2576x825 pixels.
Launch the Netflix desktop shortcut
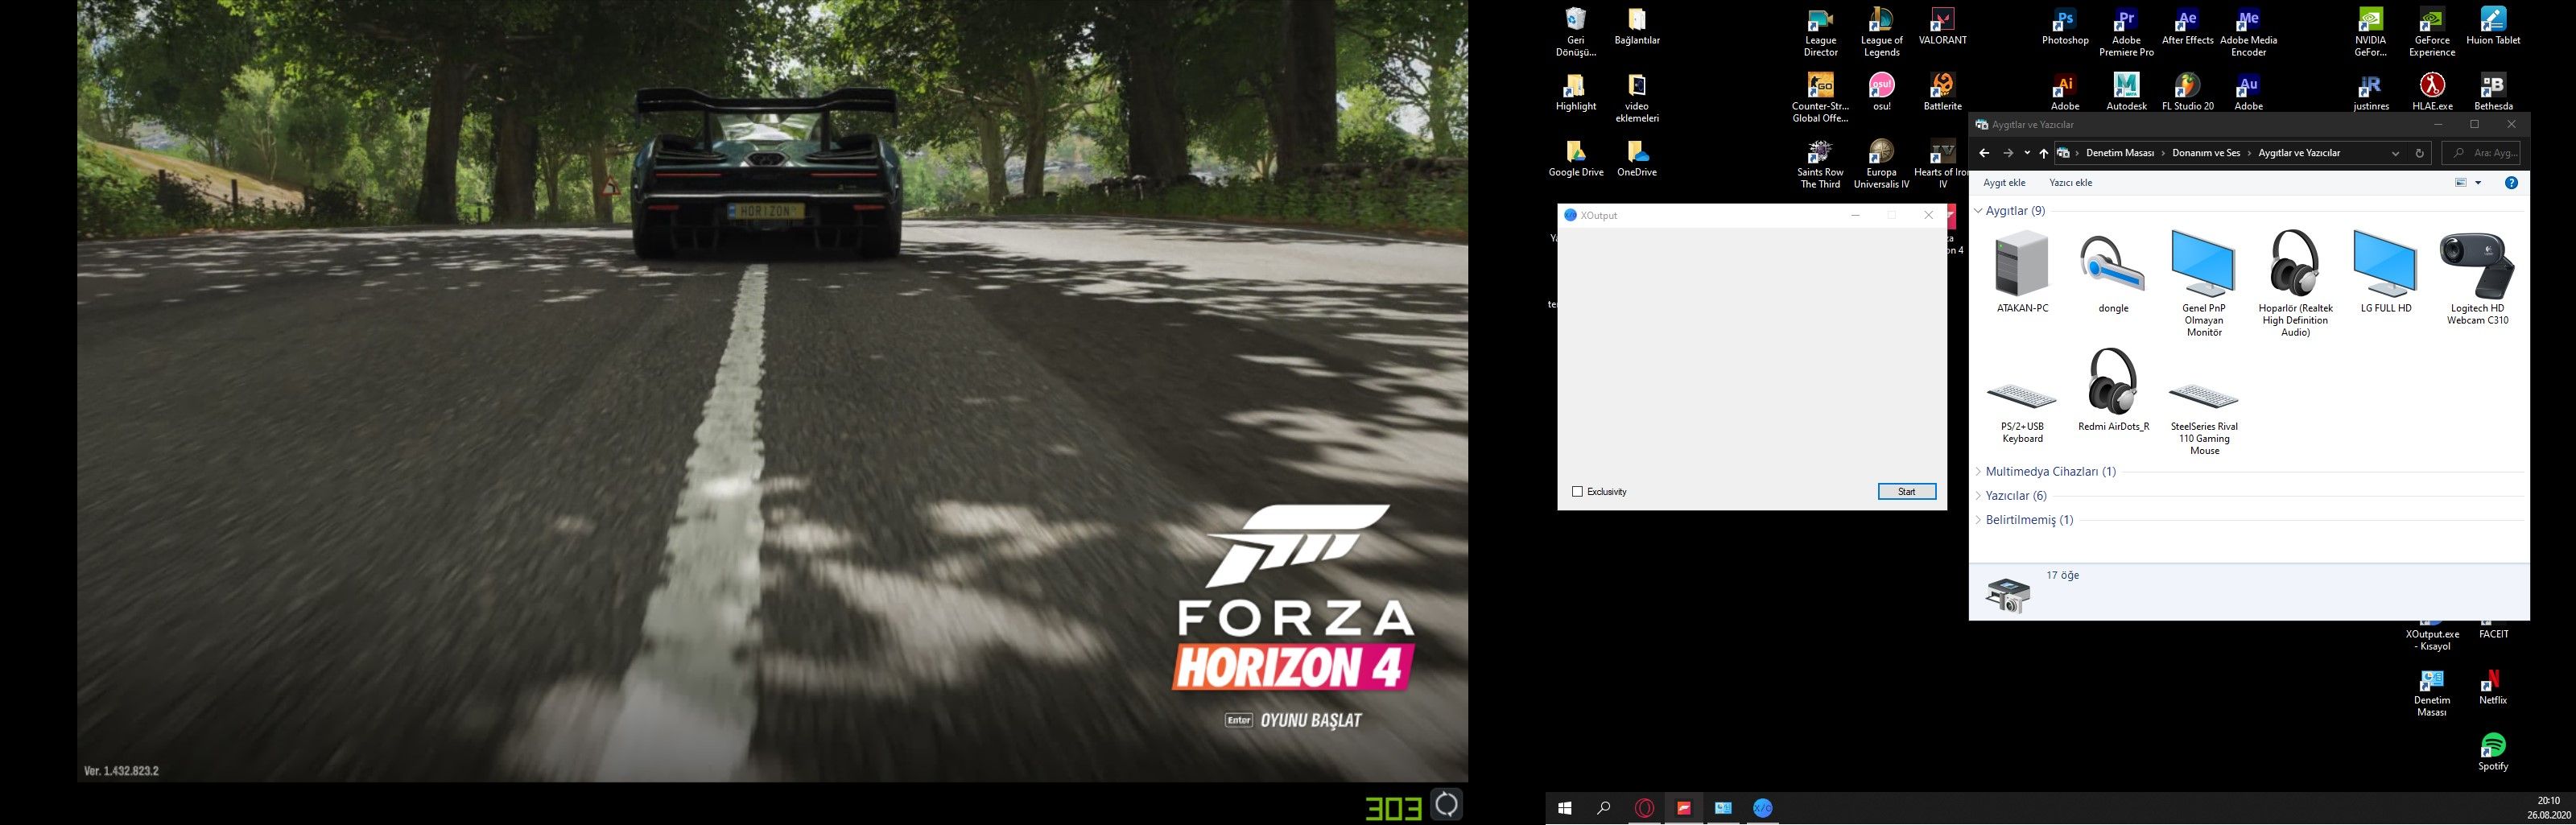tap(2493, 686)
